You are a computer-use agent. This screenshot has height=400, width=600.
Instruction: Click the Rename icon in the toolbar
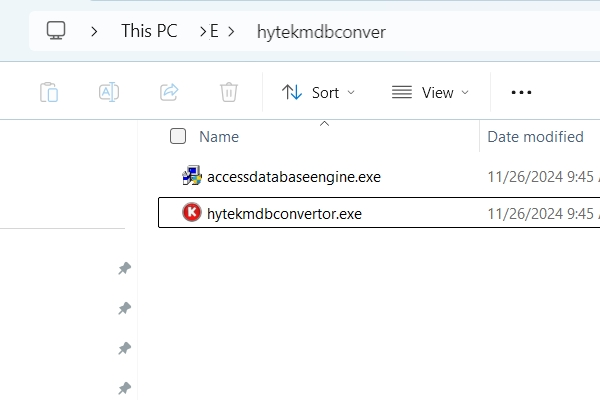109,92
